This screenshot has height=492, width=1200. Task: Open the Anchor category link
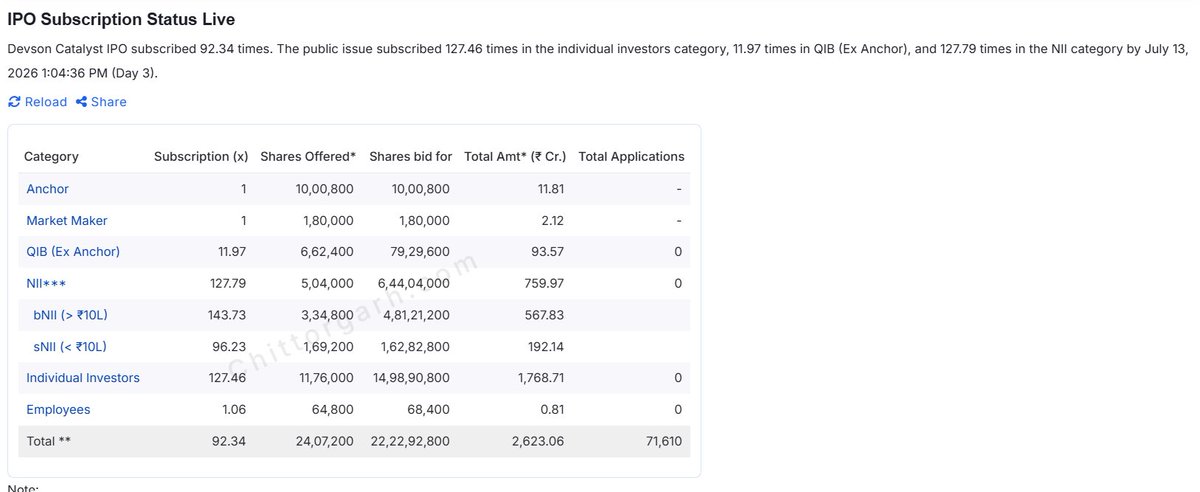click(48, 189)
